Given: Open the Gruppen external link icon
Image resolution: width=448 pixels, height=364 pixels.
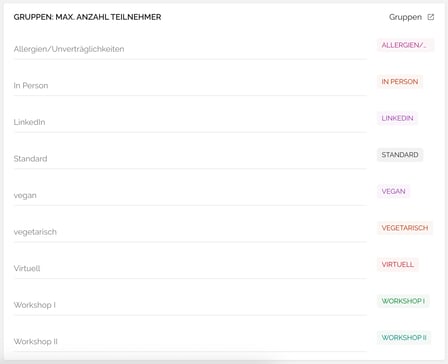Looking at the screenshot, I should click(x=431, y=17).
